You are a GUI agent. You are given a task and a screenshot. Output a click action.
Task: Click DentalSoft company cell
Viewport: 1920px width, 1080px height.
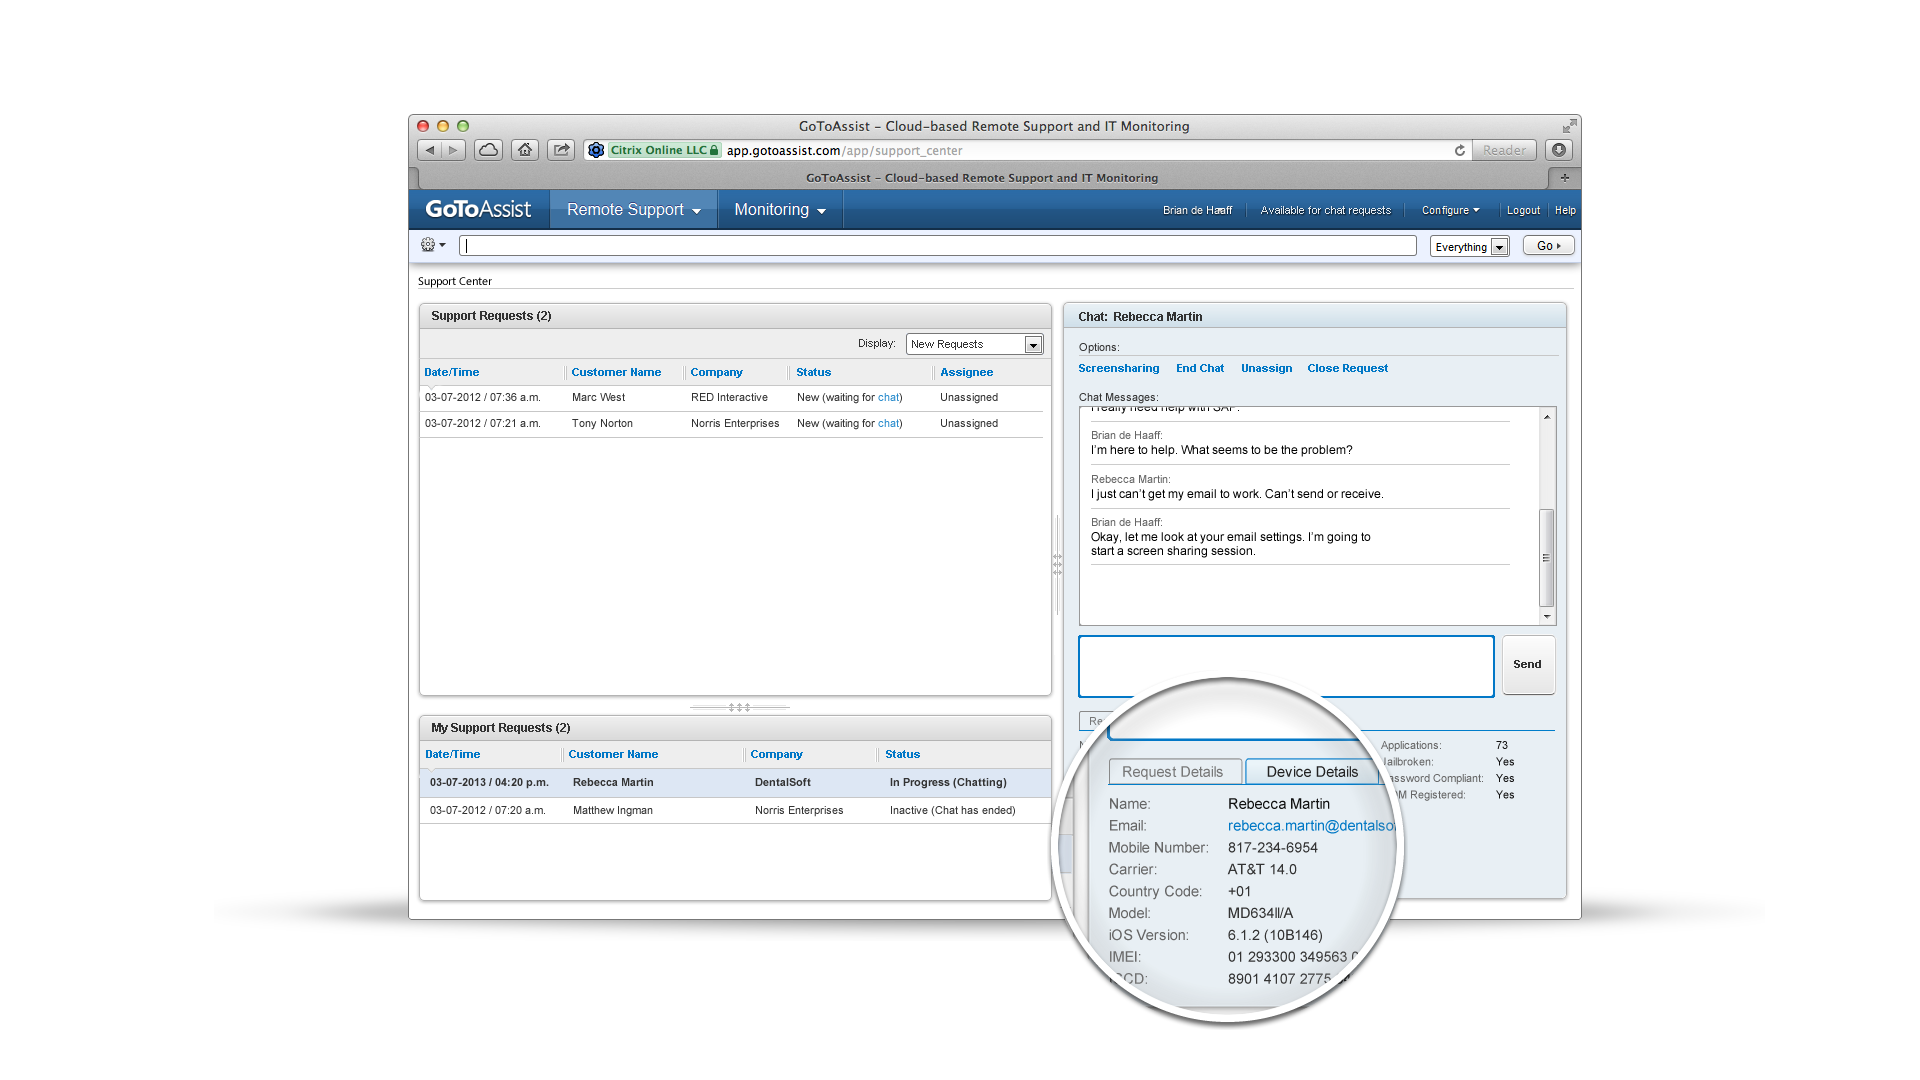point(782,783)
